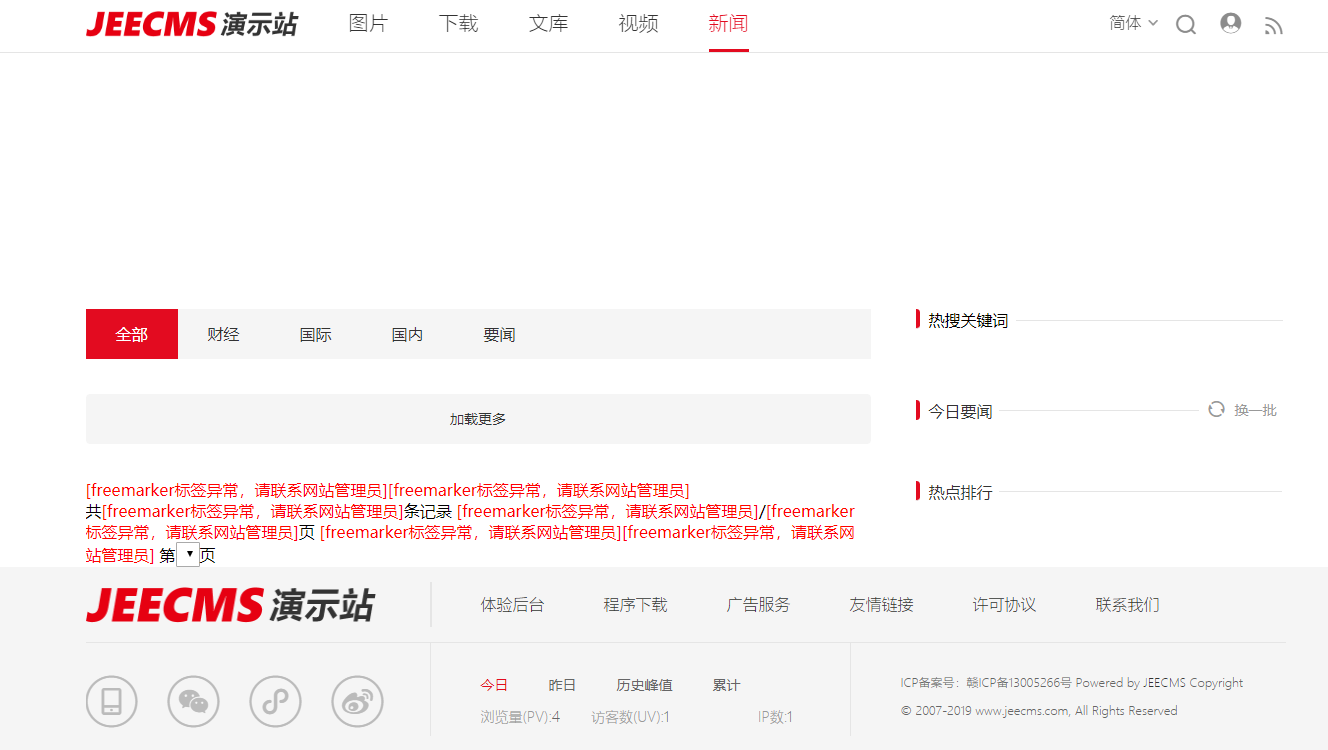Open the mini program icon in footer
Viewport: 1328px width, 750px height.
[x=275, y=701]
